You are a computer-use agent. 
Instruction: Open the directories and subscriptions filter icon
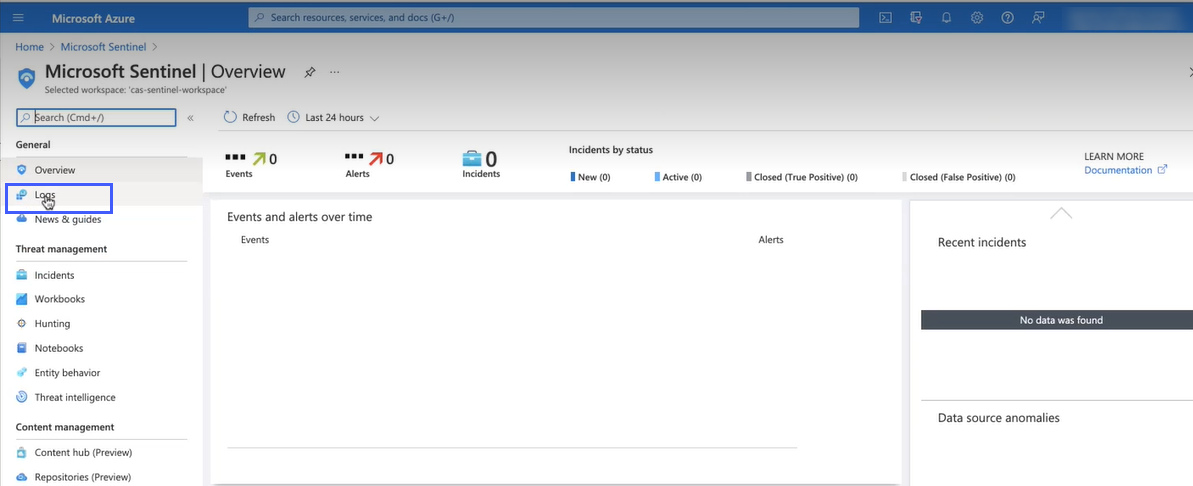pos(916,17)
